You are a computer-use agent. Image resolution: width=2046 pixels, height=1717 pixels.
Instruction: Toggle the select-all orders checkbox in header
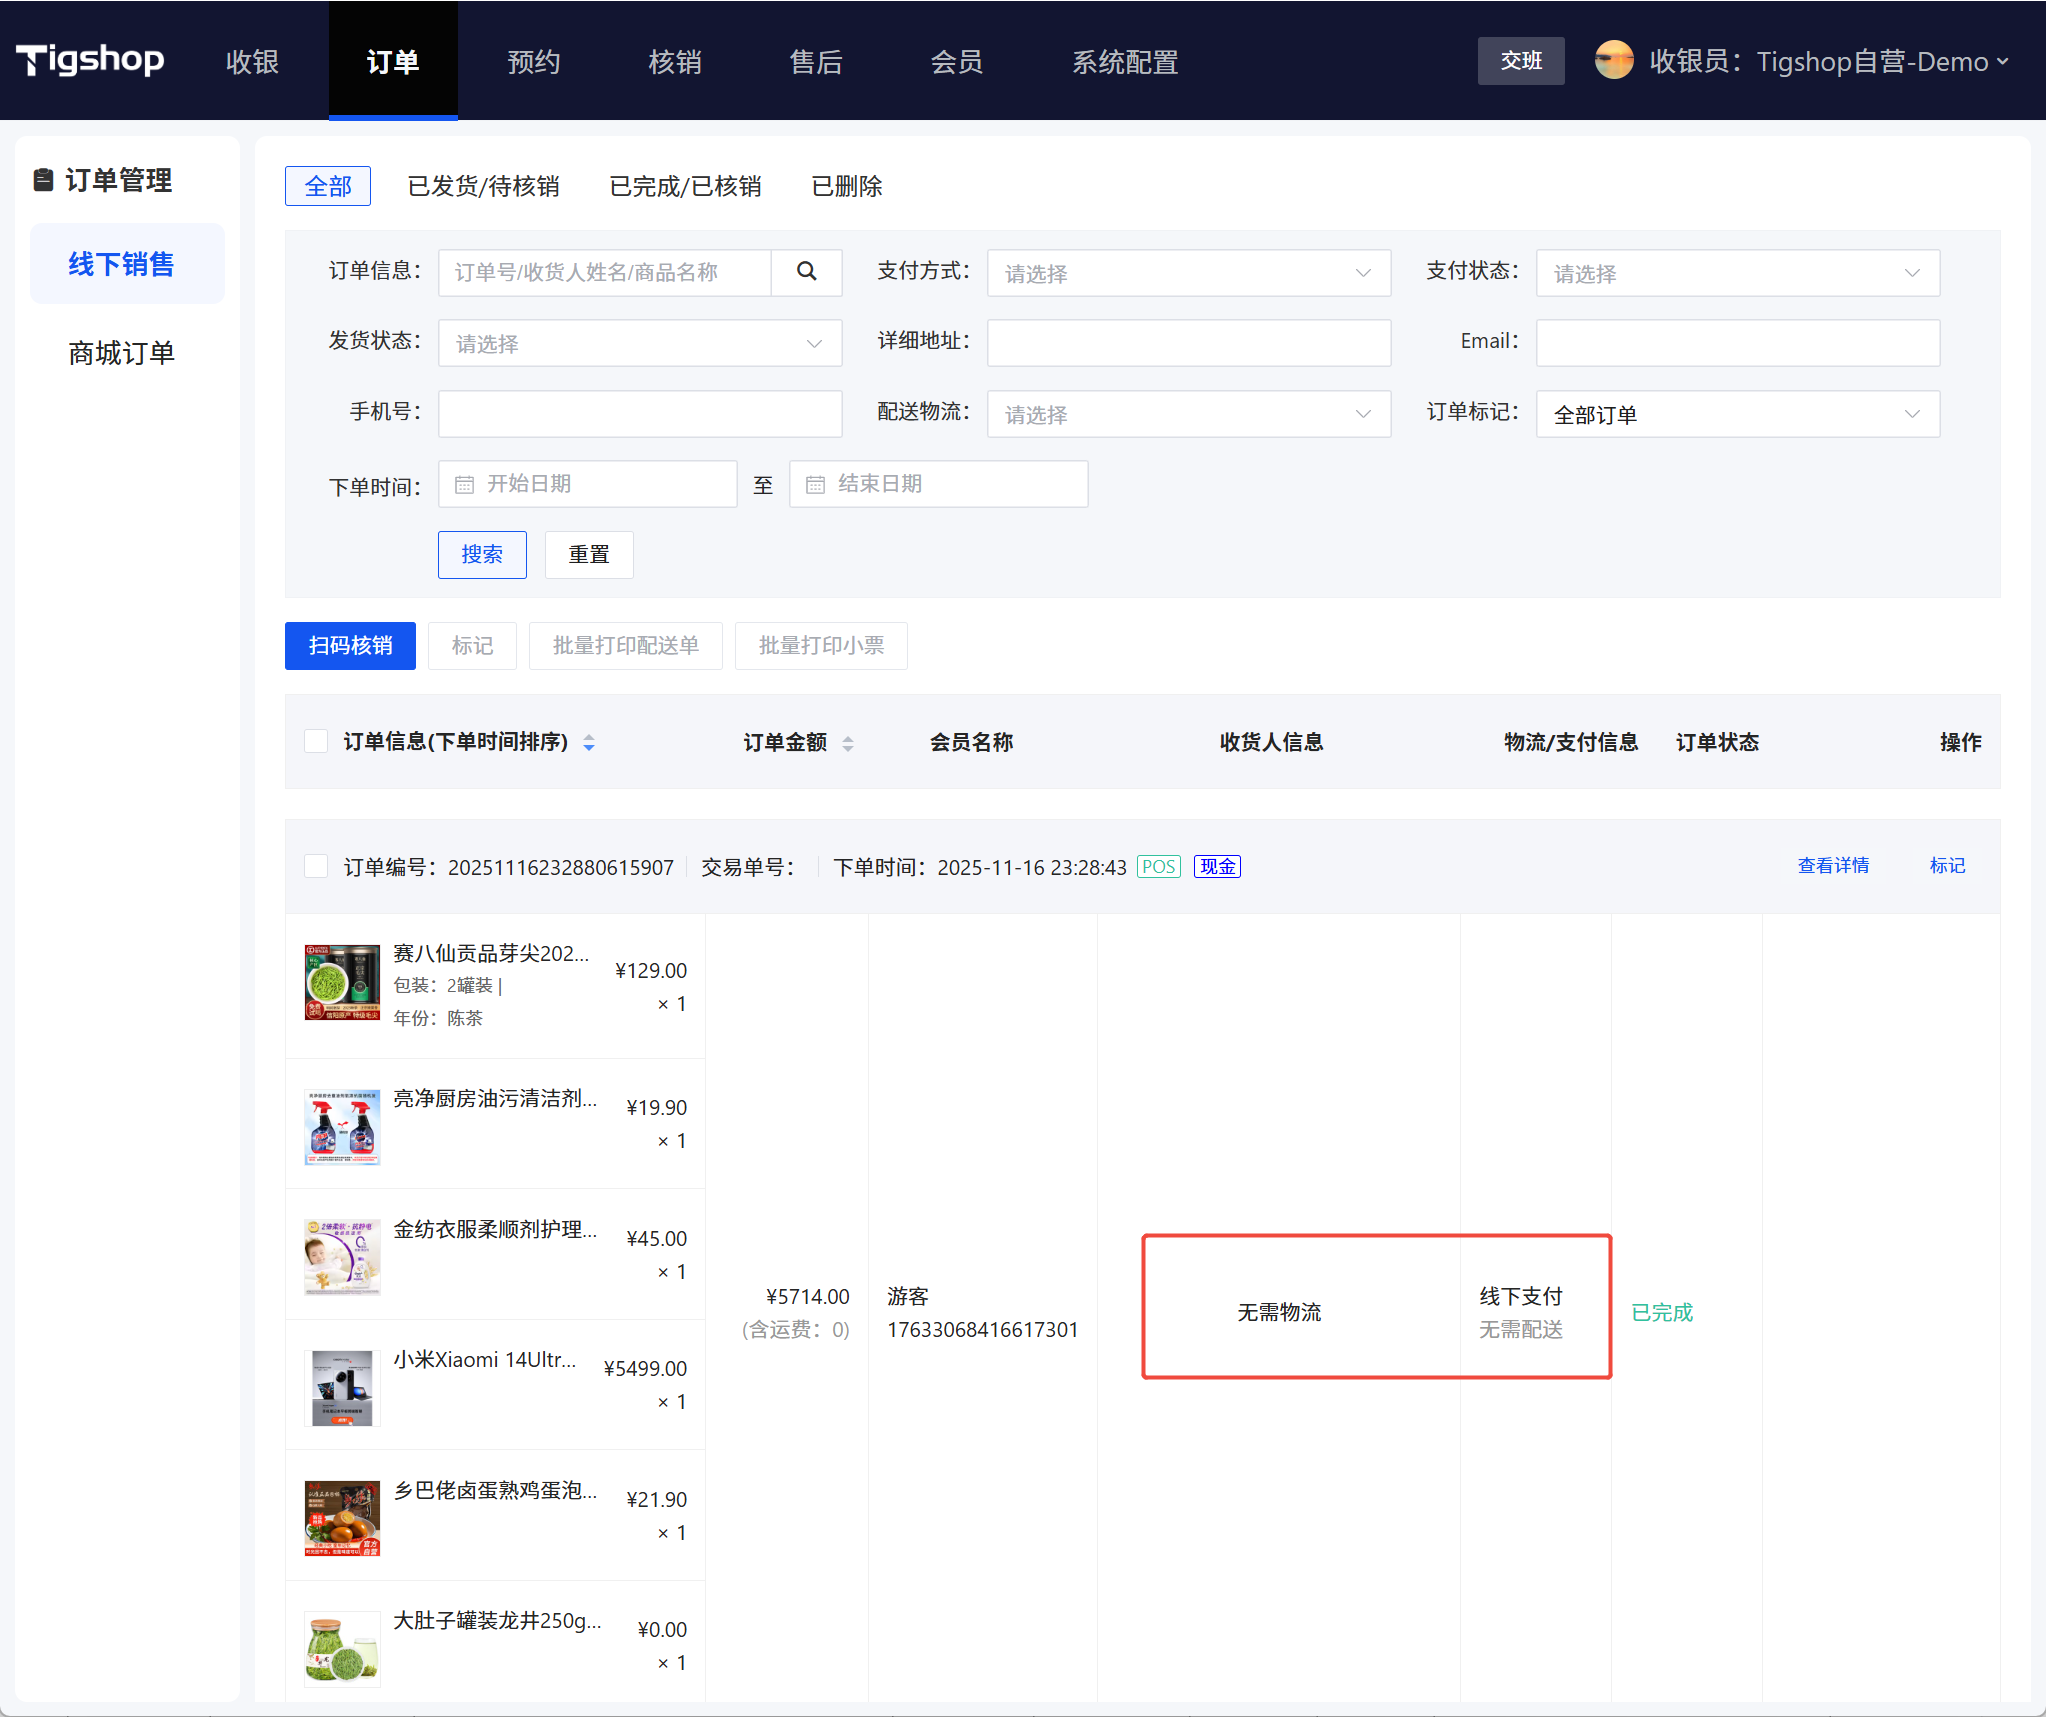[x=316, y=741]
